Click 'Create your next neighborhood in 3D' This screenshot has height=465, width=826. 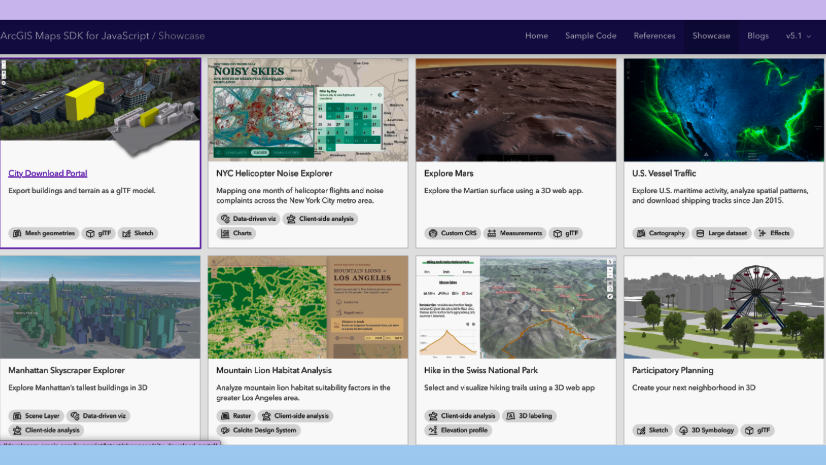694,388
